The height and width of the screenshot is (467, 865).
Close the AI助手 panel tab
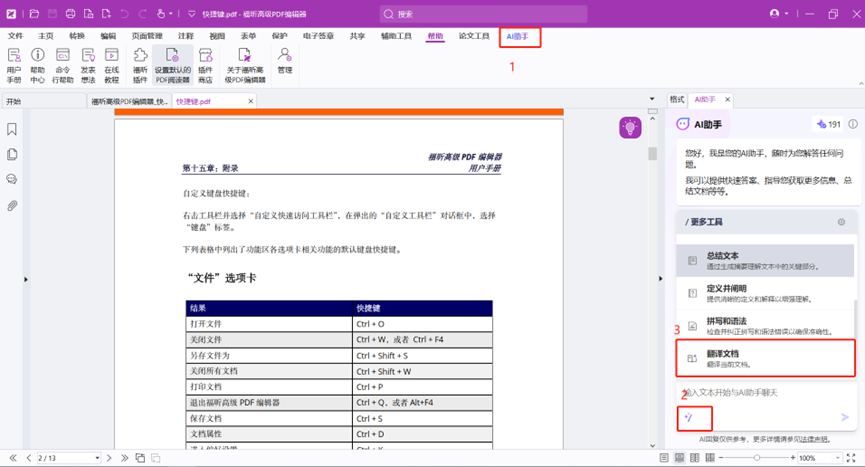tap(727, 99)
